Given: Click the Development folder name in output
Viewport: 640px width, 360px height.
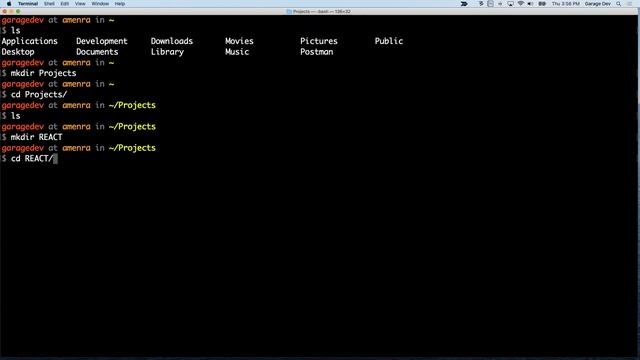Looking at the screenshot, I should pos(102,41).
